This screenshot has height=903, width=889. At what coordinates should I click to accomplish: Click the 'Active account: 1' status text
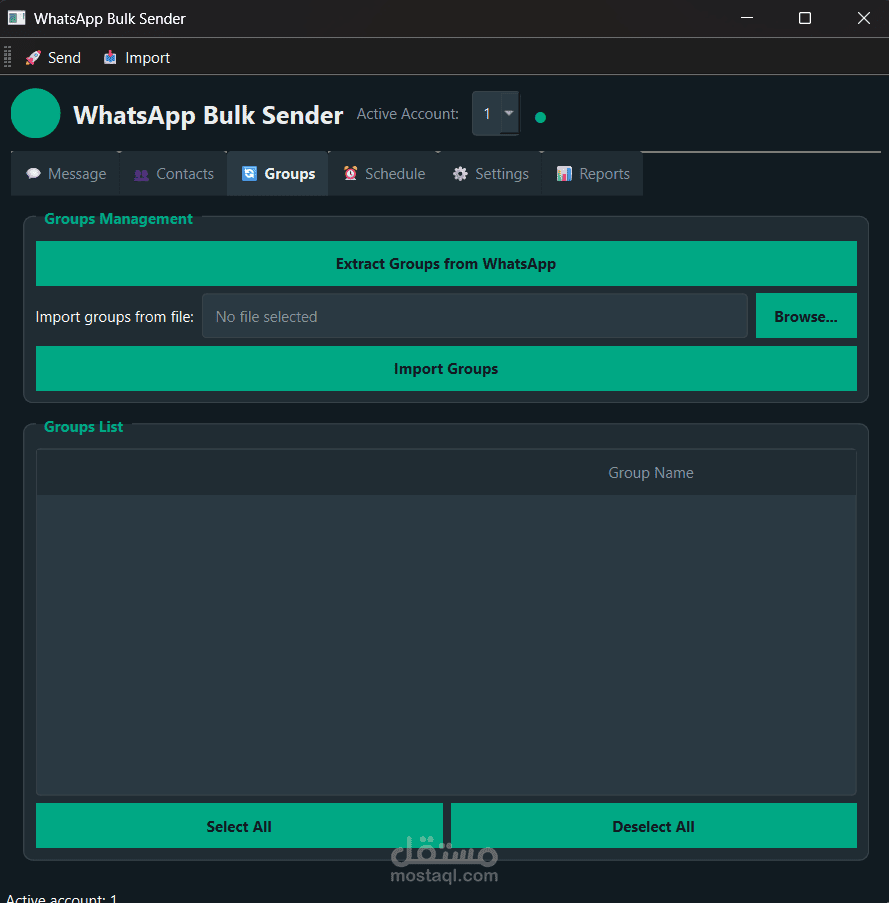61,898
